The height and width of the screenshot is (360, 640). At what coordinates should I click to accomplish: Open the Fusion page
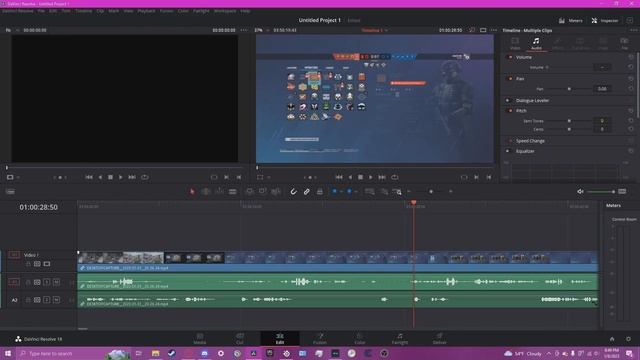pyautogui.click(x=320, y=338)
